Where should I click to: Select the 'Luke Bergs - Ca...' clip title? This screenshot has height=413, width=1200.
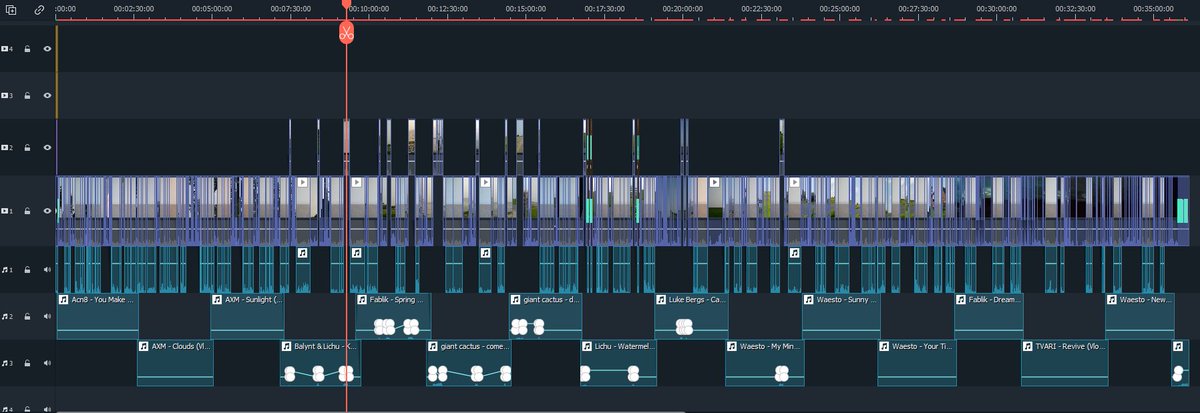(698, 299)
